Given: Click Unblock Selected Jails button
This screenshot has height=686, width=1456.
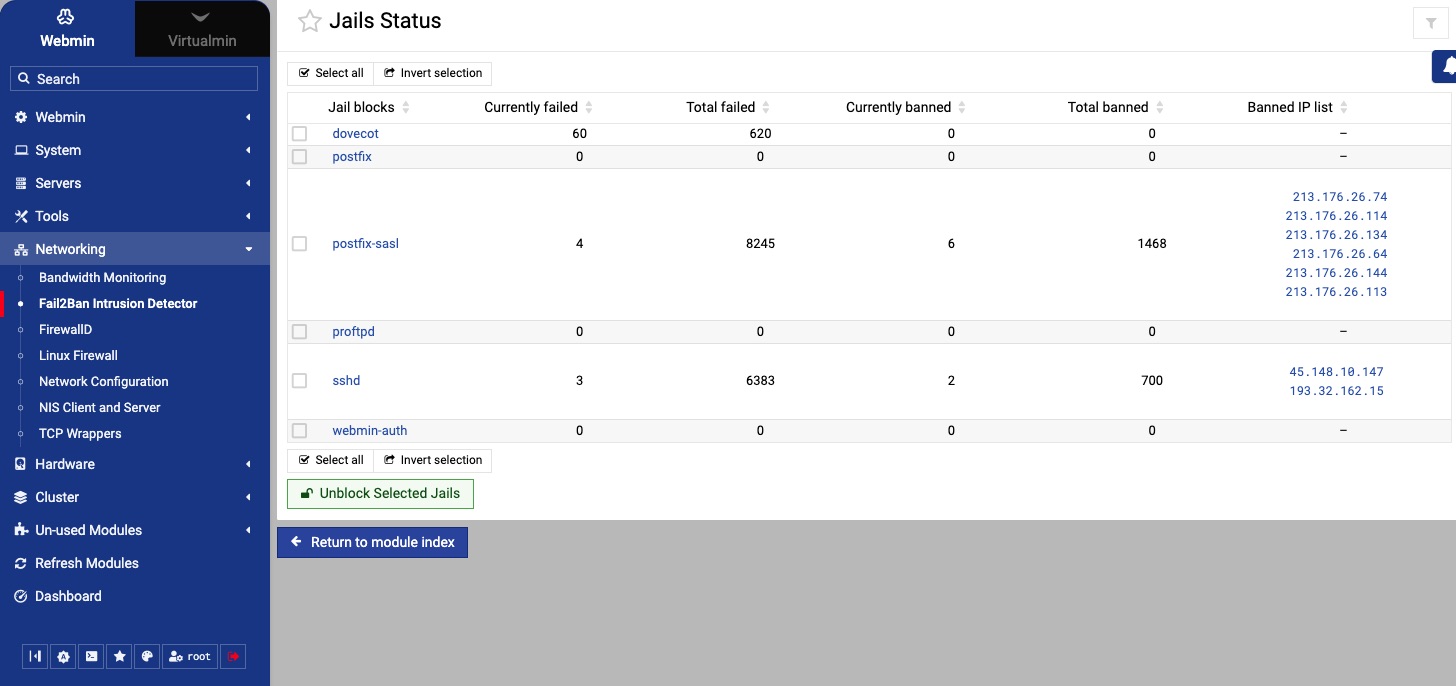Looking at the screenshot, I should (x=380, y=494).
